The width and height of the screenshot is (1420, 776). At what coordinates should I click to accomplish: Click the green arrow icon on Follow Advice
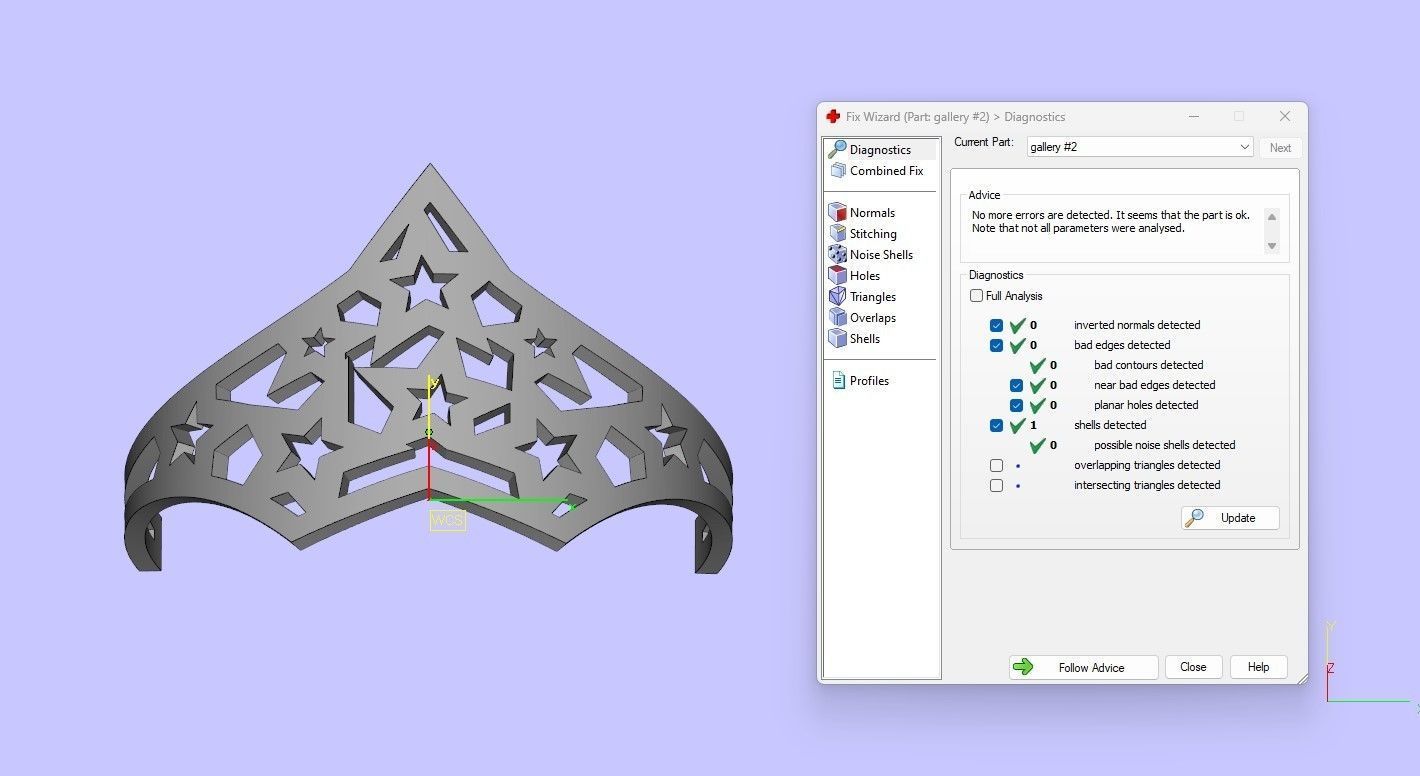point(1023,667)
